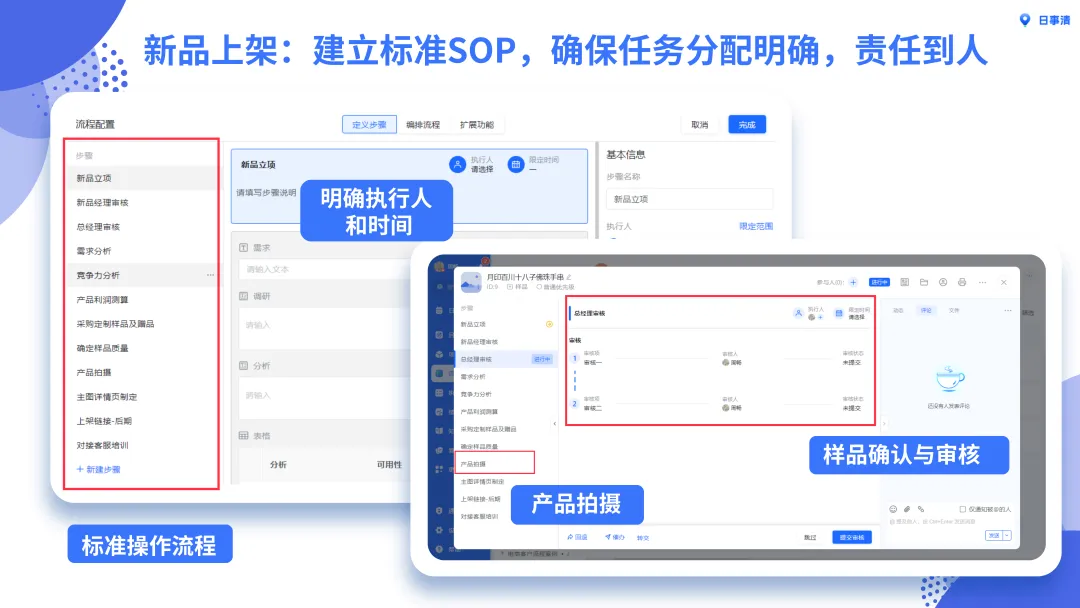
Task: Select 新品经理审核 step in 流程配置 list
Action: click(x=141, y=202)
